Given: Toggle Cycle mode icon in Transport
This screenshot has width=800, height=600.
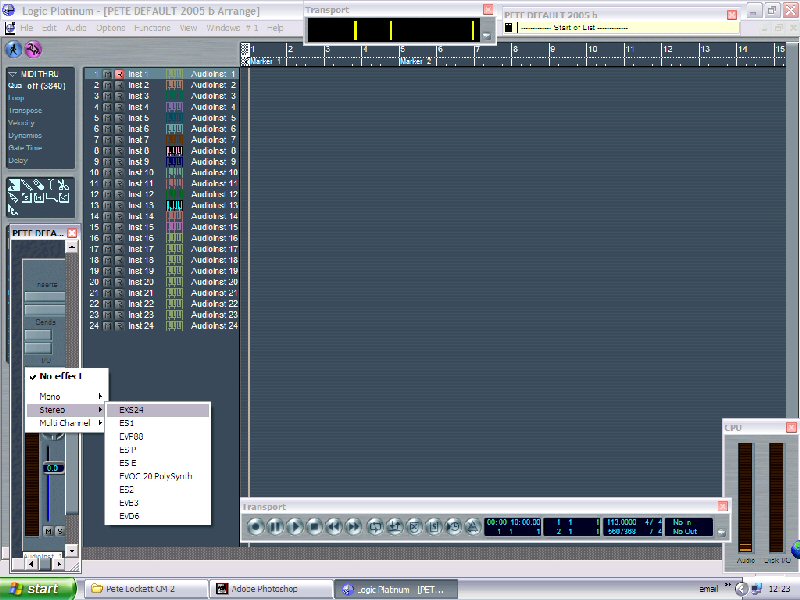Looking at the screenshot, I should (375, 526).
